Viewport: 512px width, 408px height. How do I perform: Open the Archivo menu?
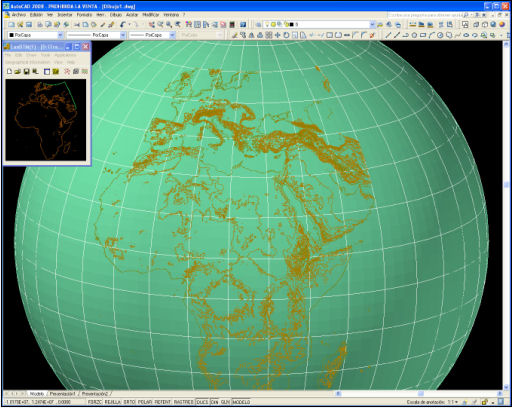point(18,15)
